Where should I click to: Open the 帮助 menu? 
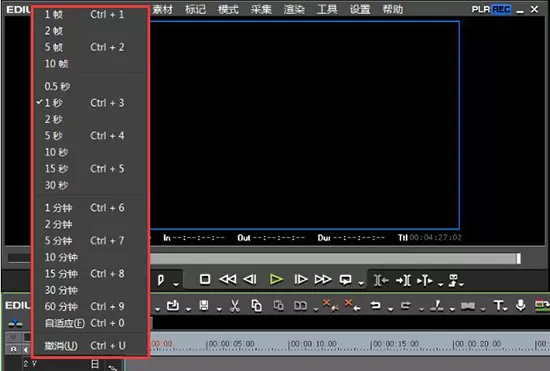[393, 9]
